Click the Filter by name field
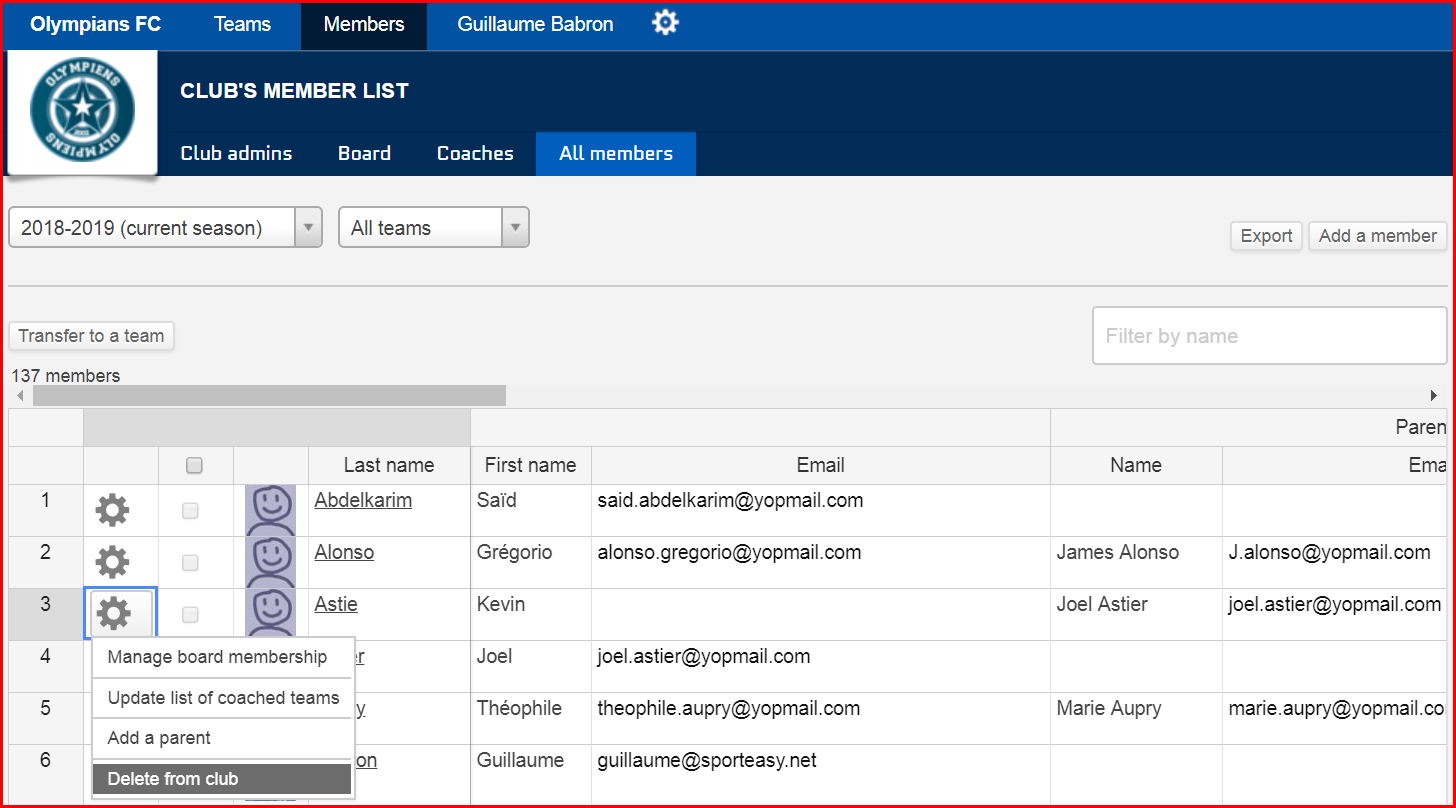This screenshot has height=808, width=1456. [1268, 336]
